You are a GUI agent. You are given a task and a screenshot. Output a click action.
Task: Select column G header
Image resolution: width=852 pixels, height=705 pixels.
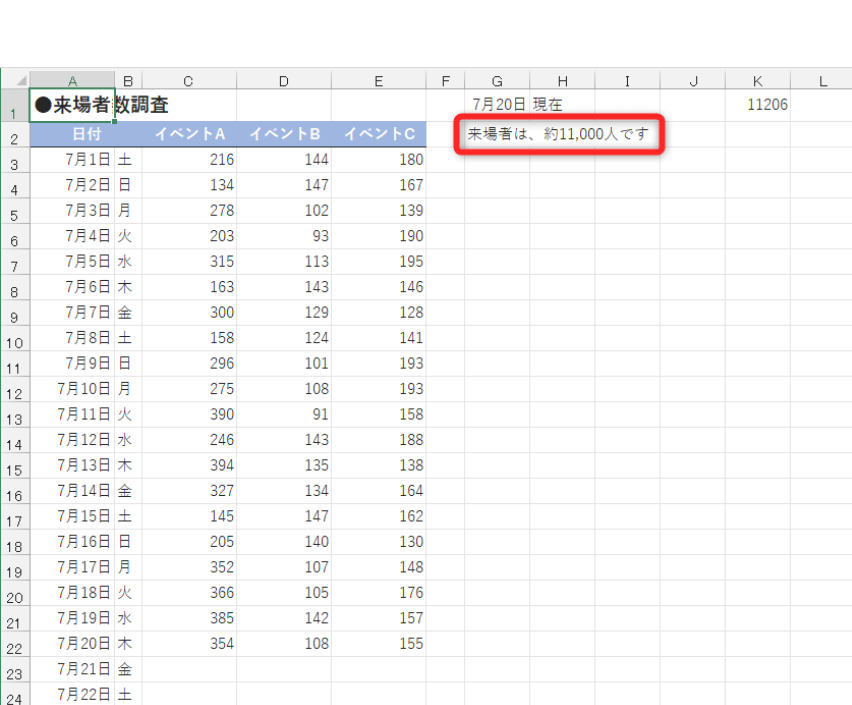497,81
